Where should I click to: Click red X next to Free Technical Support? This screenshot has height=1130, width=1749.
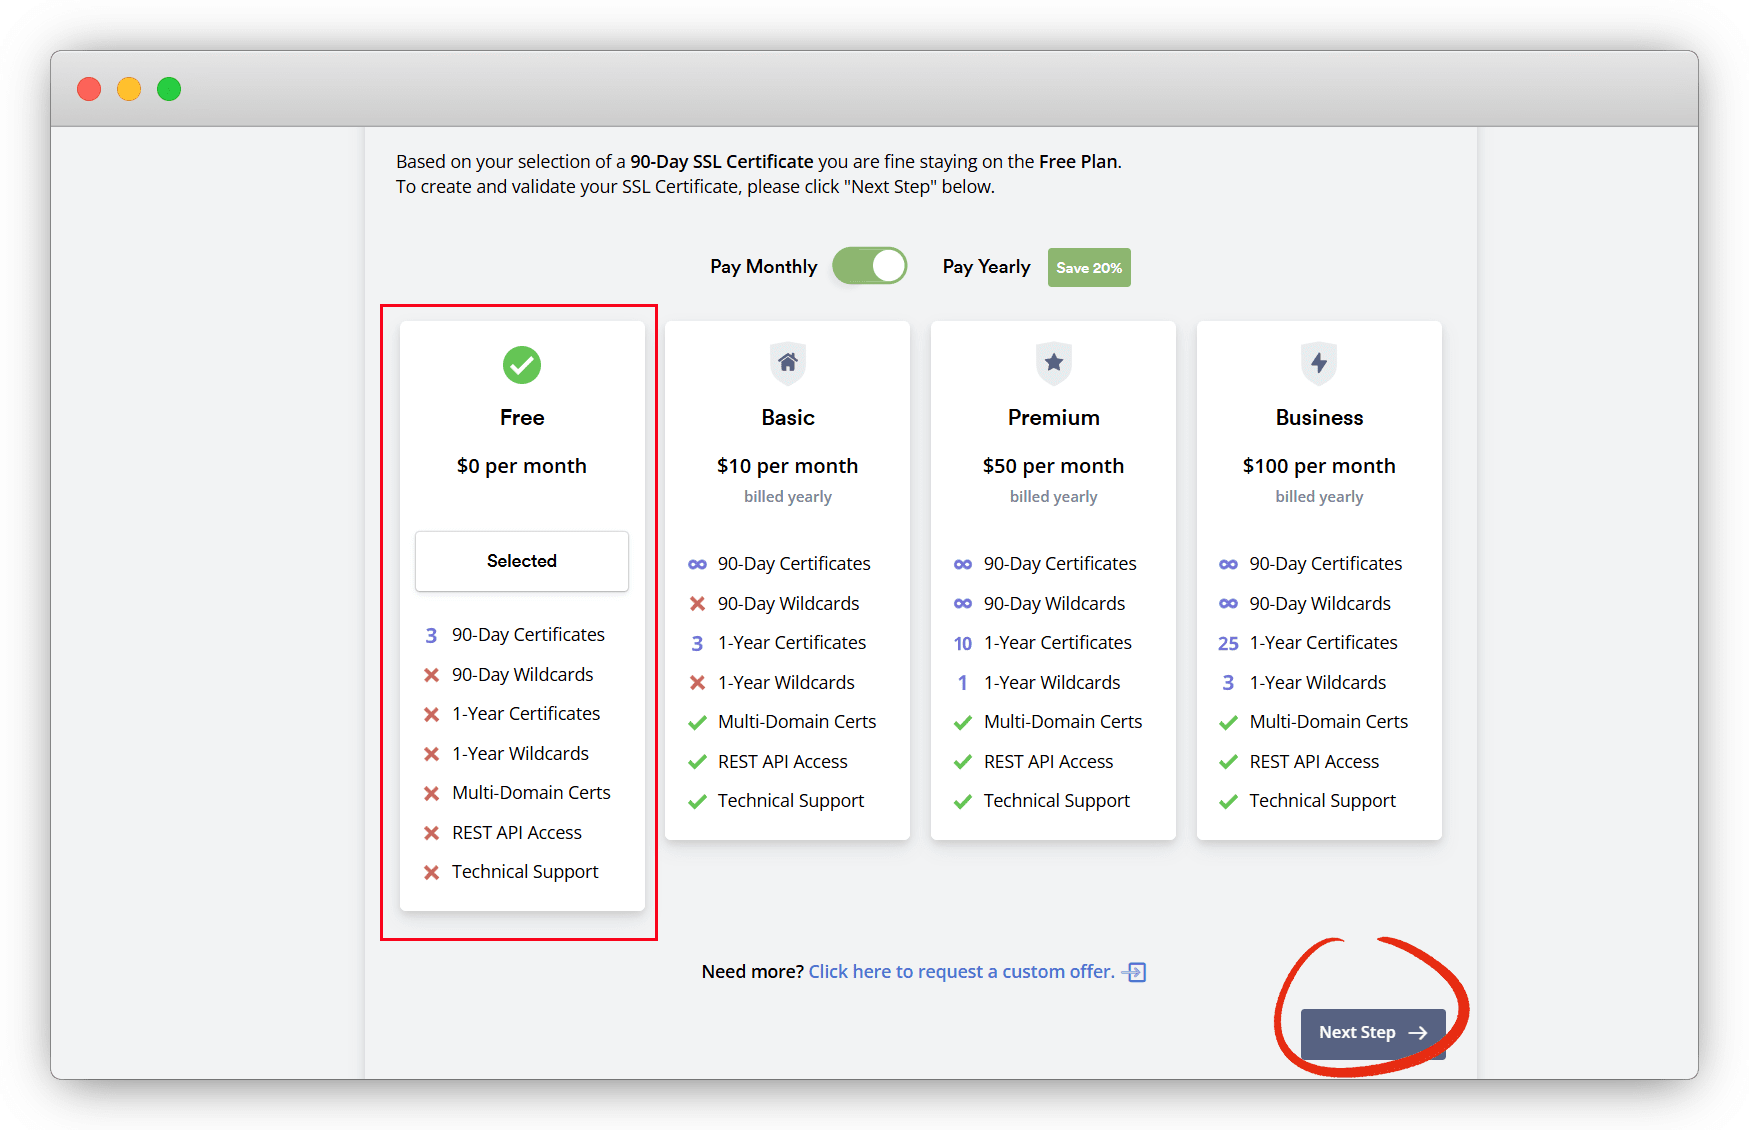pyautogui.click(x=431, y=872)
